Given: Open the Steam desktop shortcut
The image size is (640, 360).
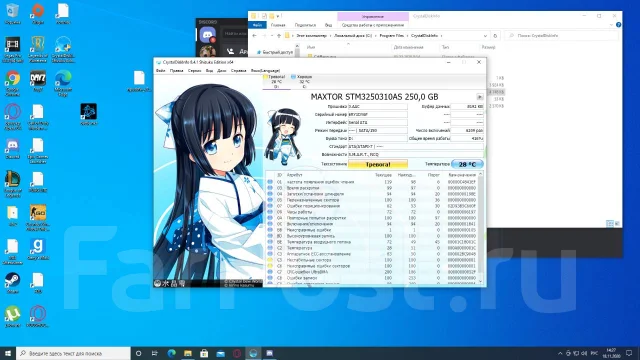Looking at the screenshot, I should tap(13, 282).
